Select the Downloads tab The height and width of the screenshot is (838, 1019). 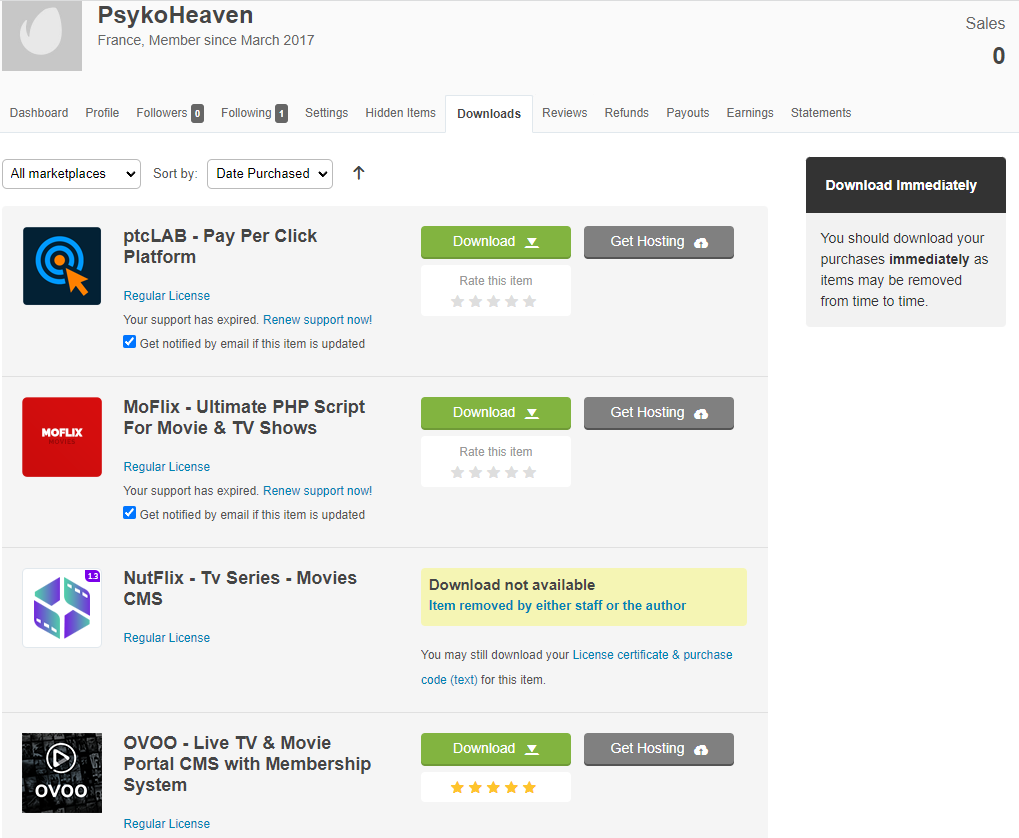[x=489, y=114]
